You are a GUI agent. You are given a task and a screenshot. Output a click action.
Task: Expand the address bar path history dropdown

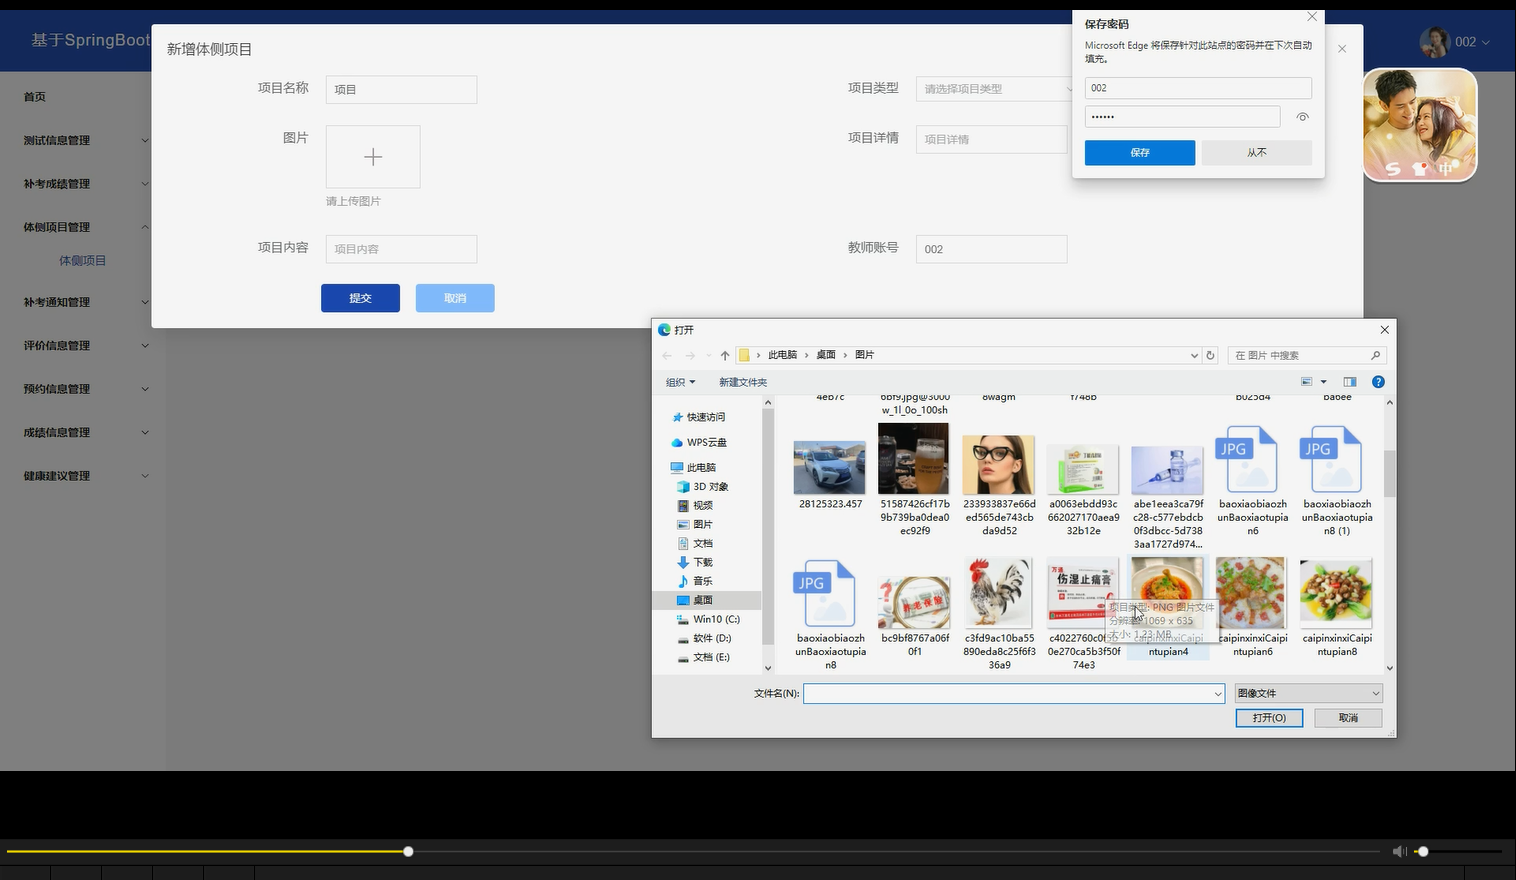pyautogui.click(x=1194, y=356)
